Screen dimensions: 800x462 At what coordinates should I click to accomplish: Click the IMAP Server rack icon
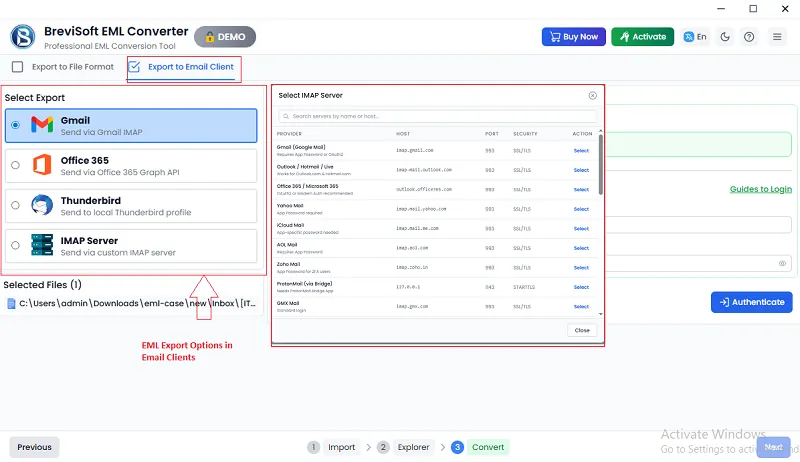[41, 246]
